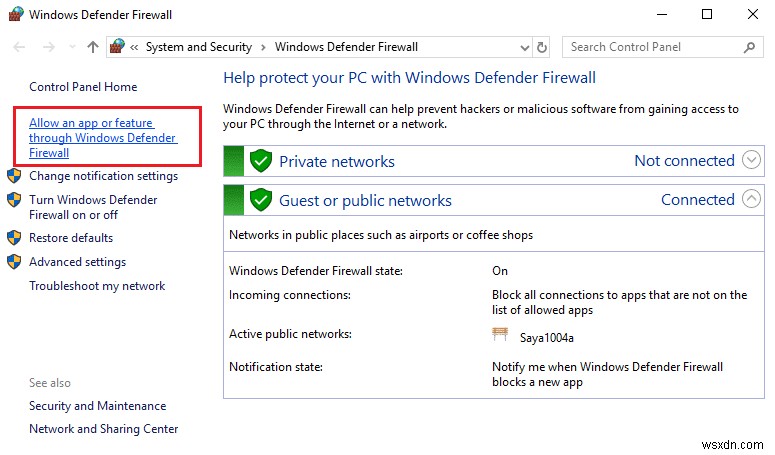The image size is (775, 455).
Task: Go up one level with up arrow
Action: (x=92, y=47)
